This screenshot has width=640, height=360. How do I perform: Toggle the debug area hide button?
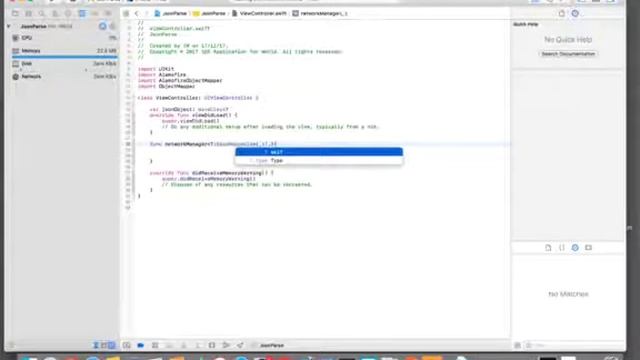pos(127,345)
